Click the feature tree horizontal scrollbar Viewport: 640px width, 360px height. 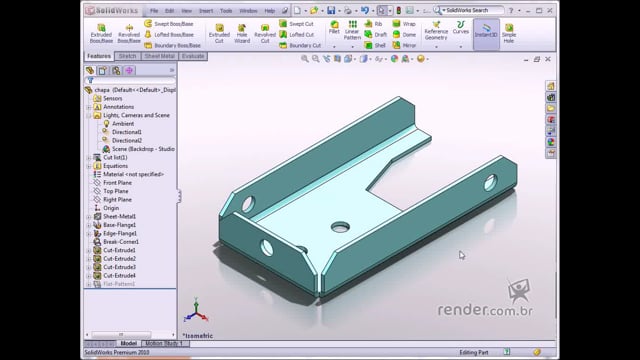(121, 335)
